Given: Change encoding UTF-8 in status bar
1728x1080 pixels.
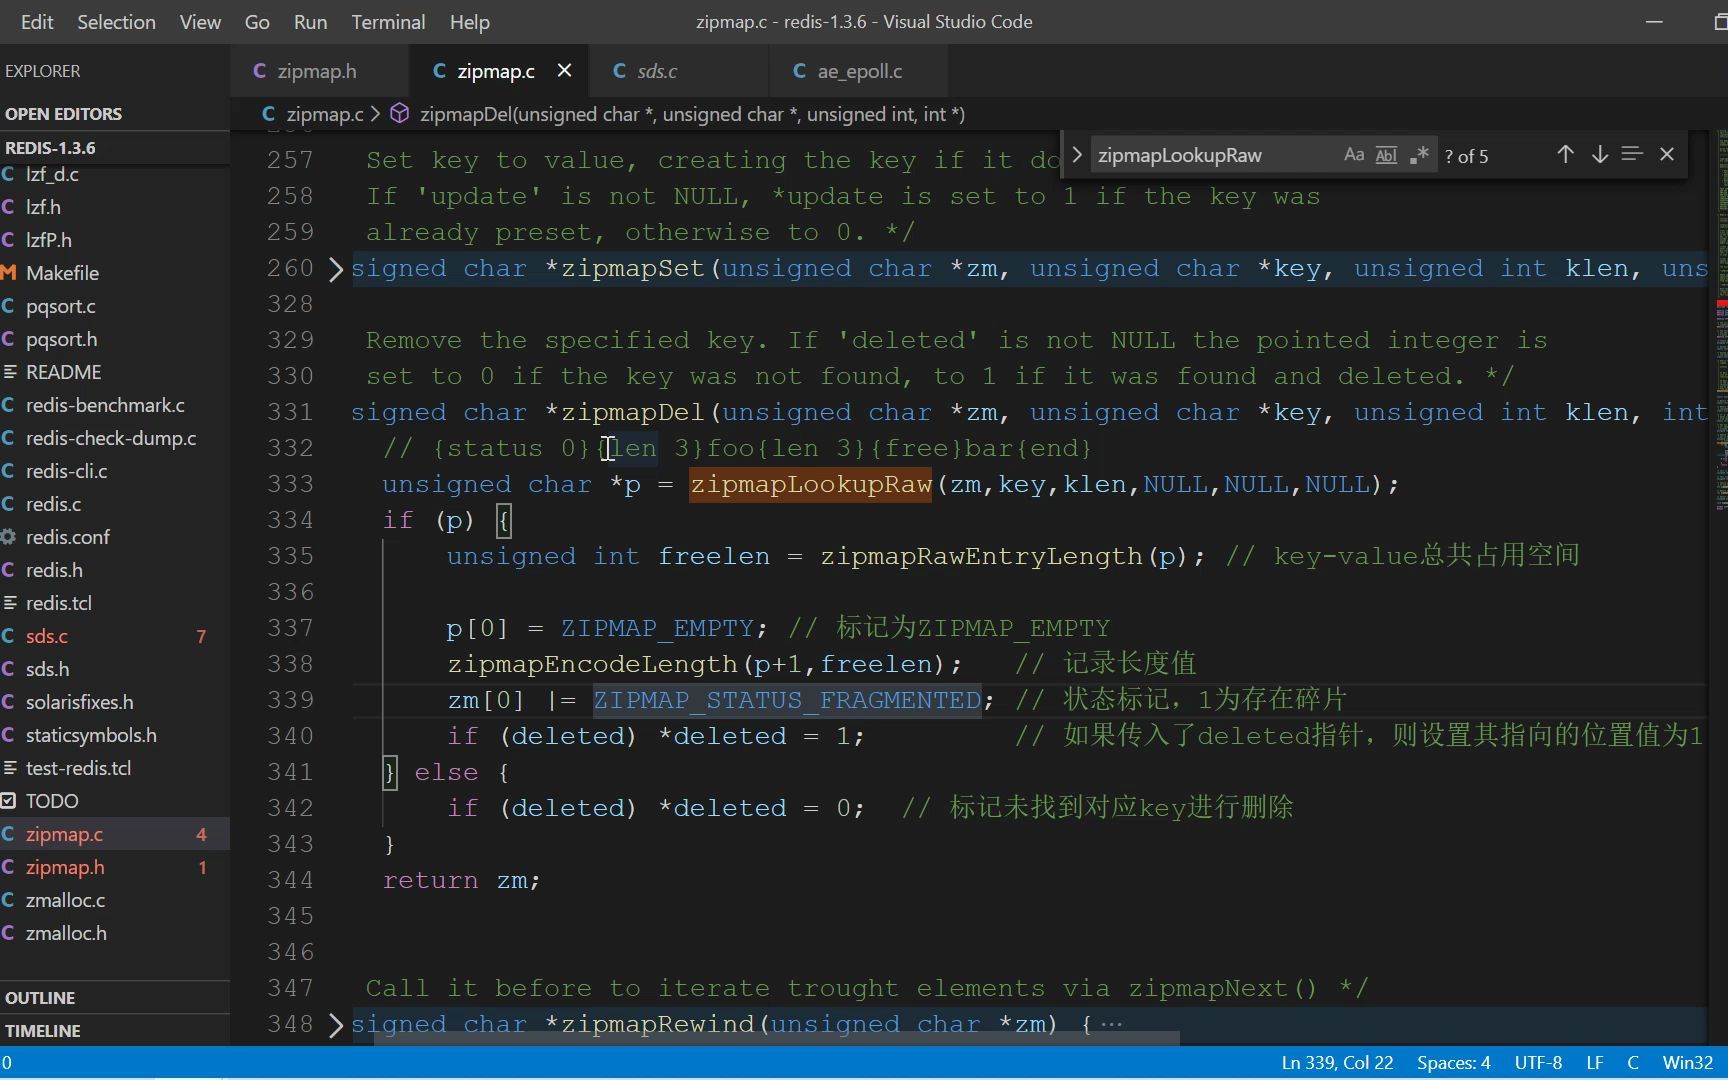Looking at the screenshot, I should point(1537,1062).
